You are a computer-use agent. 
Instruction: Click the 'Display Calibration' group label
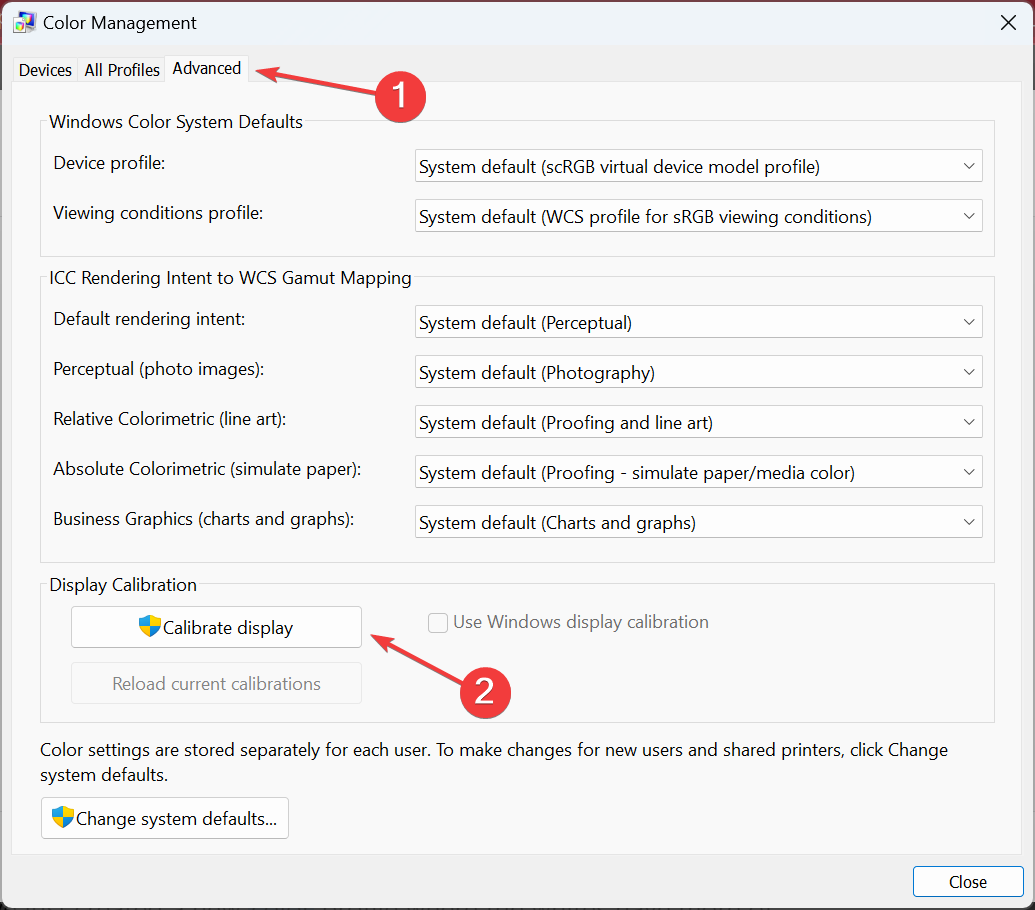(x=123, y=585)
